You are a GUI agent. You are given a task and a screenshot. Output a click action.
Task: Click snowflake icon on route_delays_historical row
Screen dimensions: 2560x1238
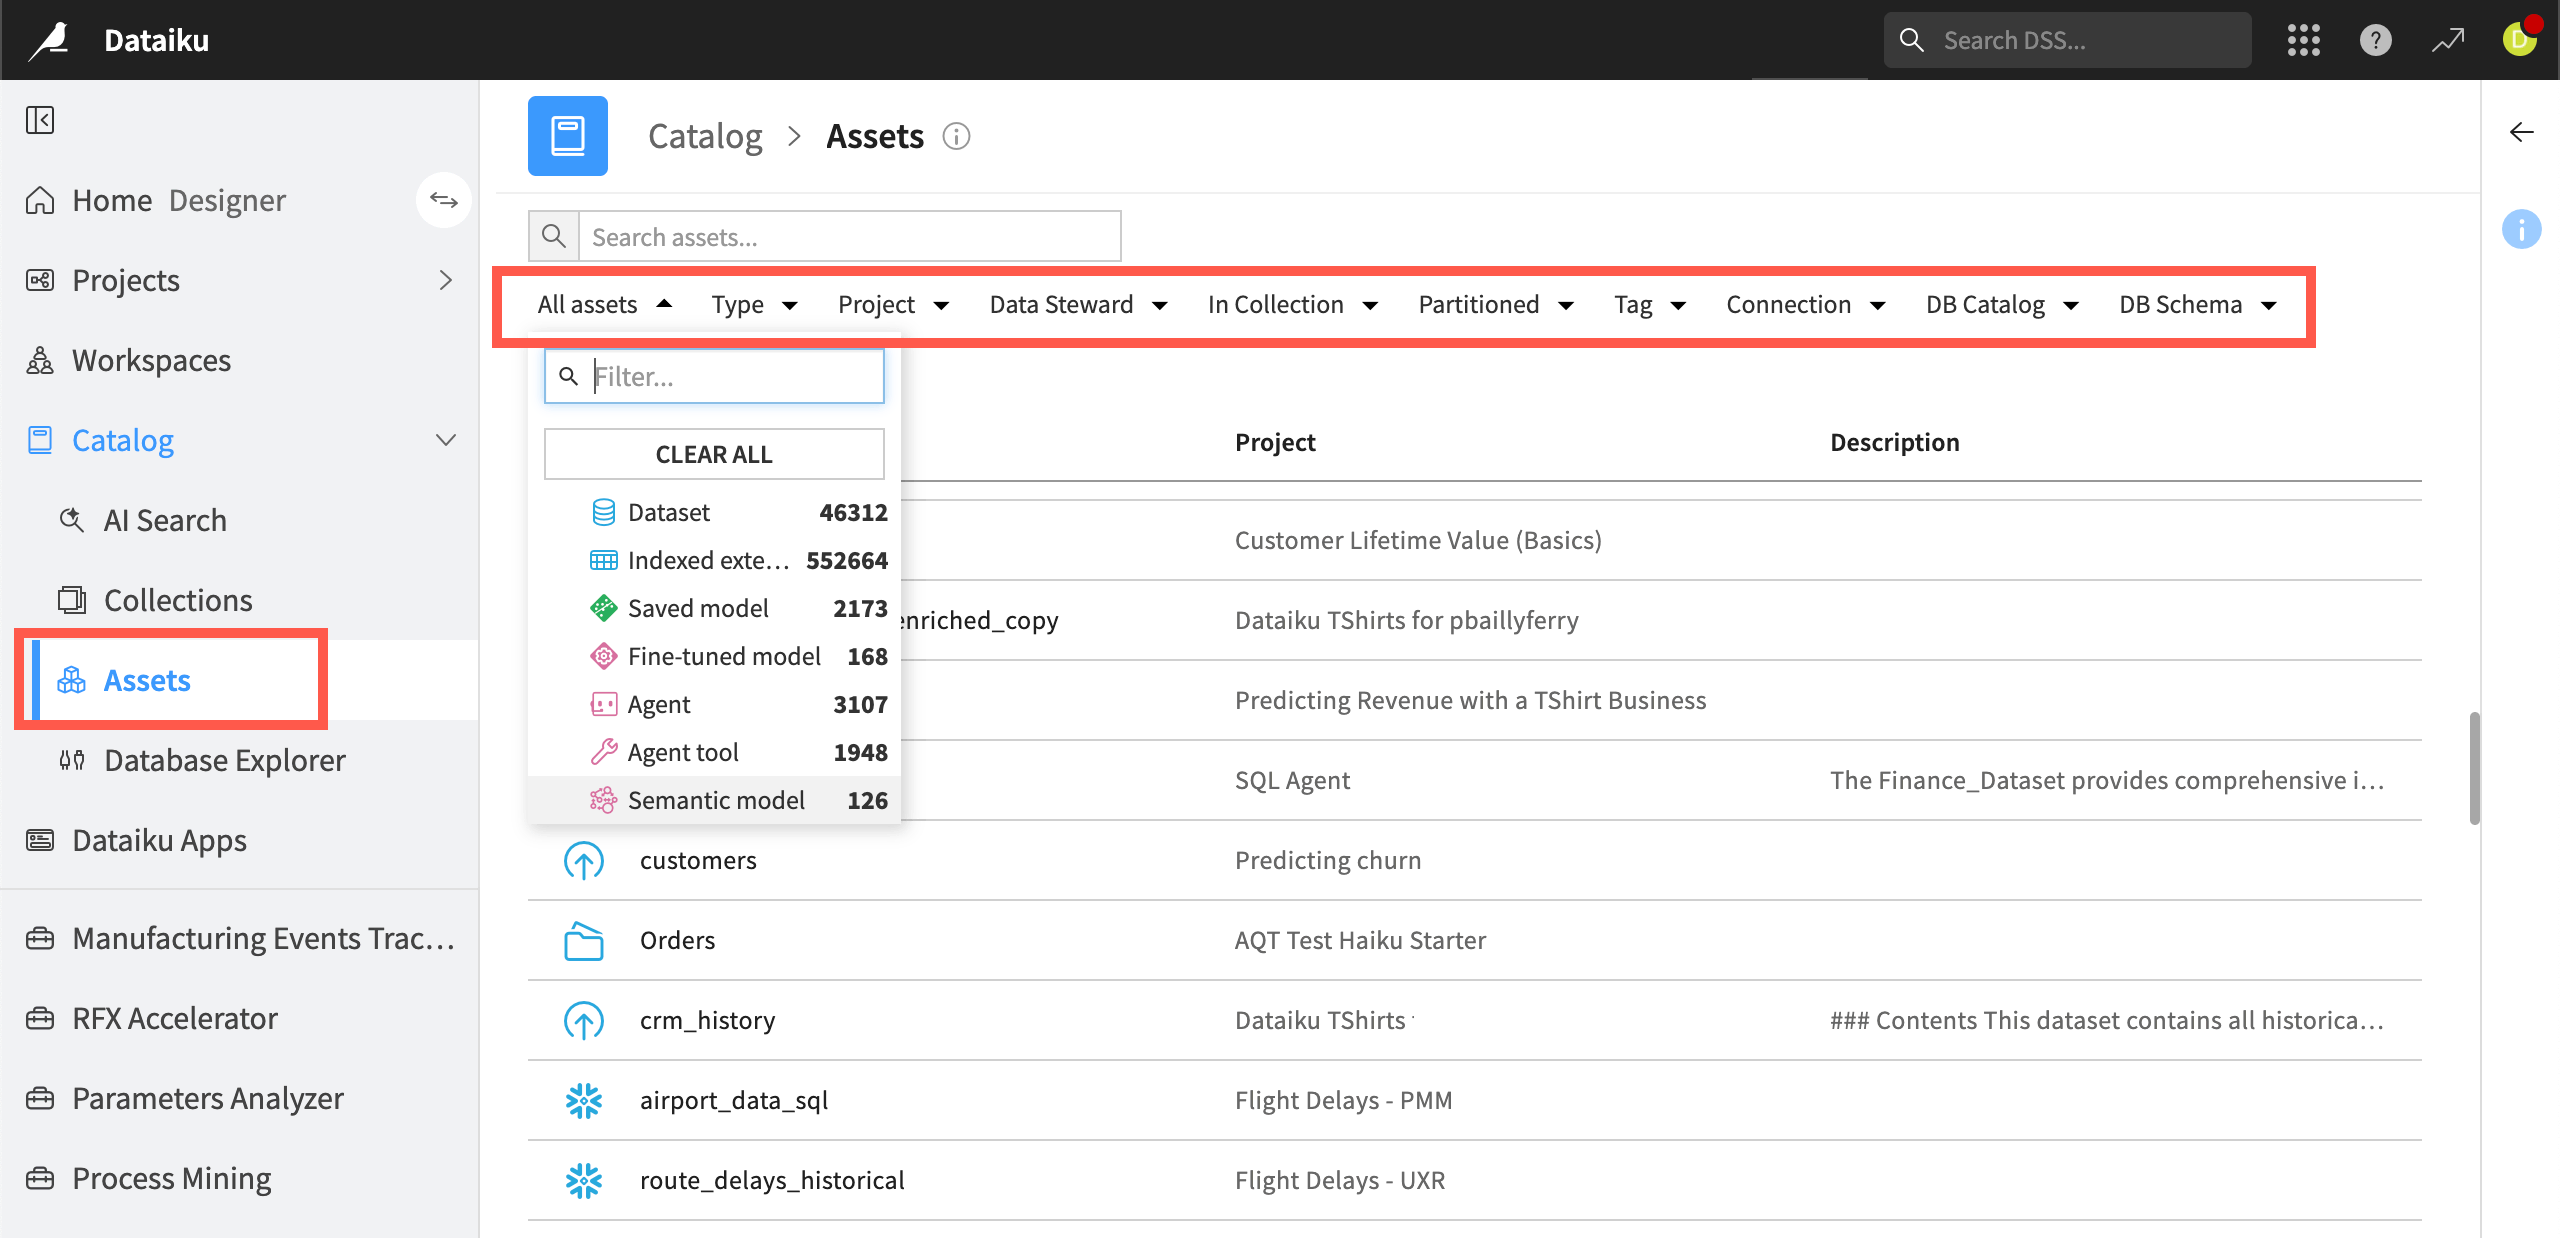[584, 1180]
